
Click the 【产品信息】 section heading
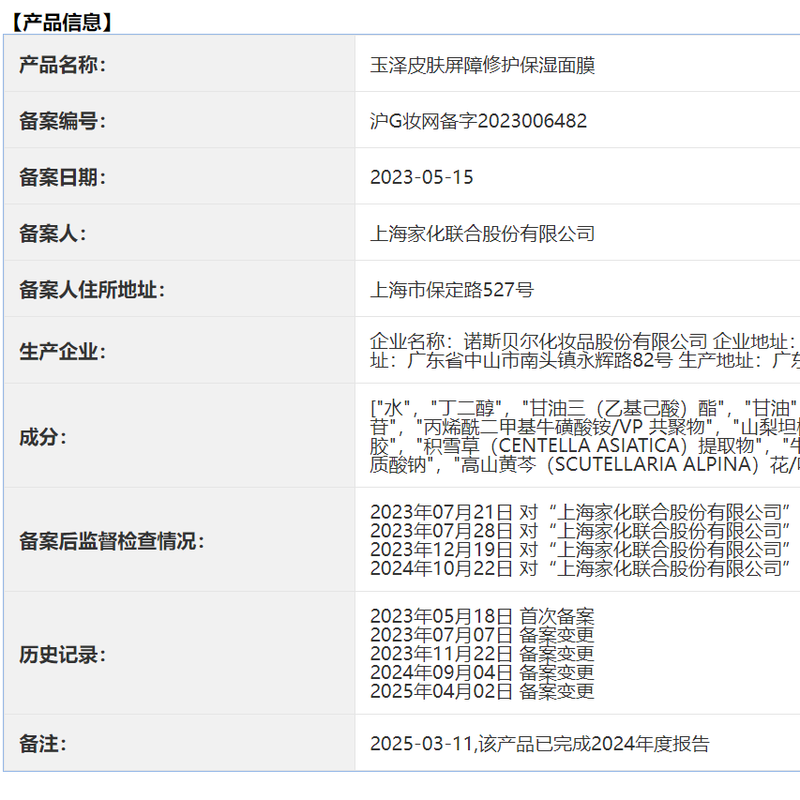coord(62,20)
